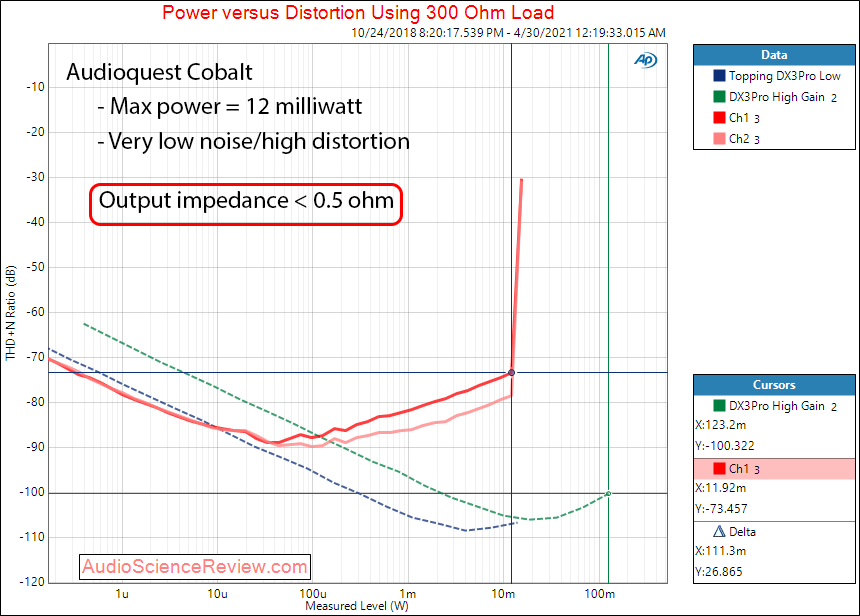This screenshot has height=616, width=860.
Task: Click the "Ch1" label in the Data legend
Action: coord(739,117)
